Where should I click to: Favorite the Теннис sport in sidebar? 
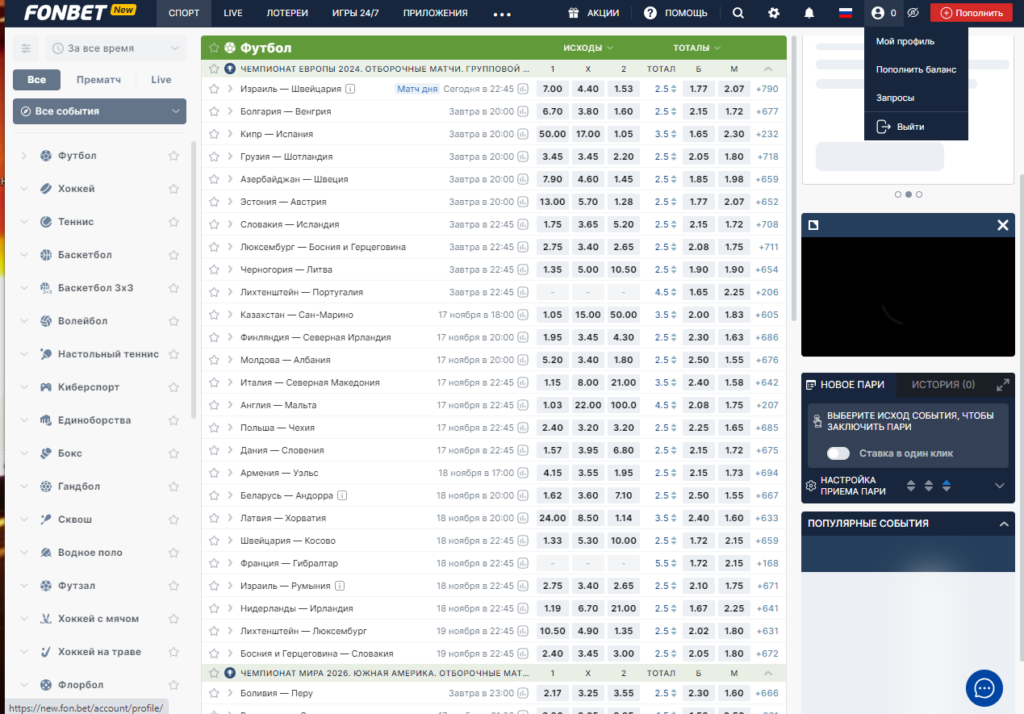point(174,222)
